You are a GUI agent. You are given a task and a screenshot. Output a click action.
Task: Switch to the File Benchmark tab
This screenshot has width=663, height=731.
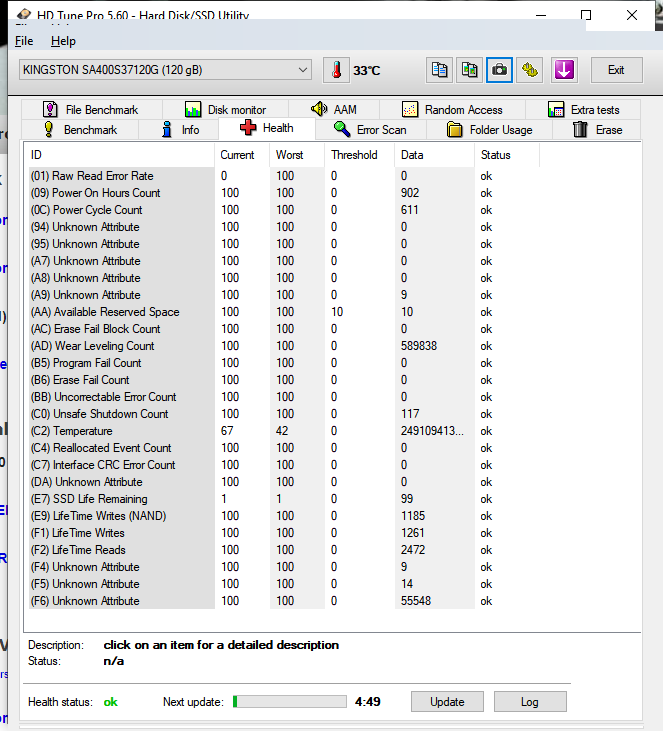coord(91,110)
